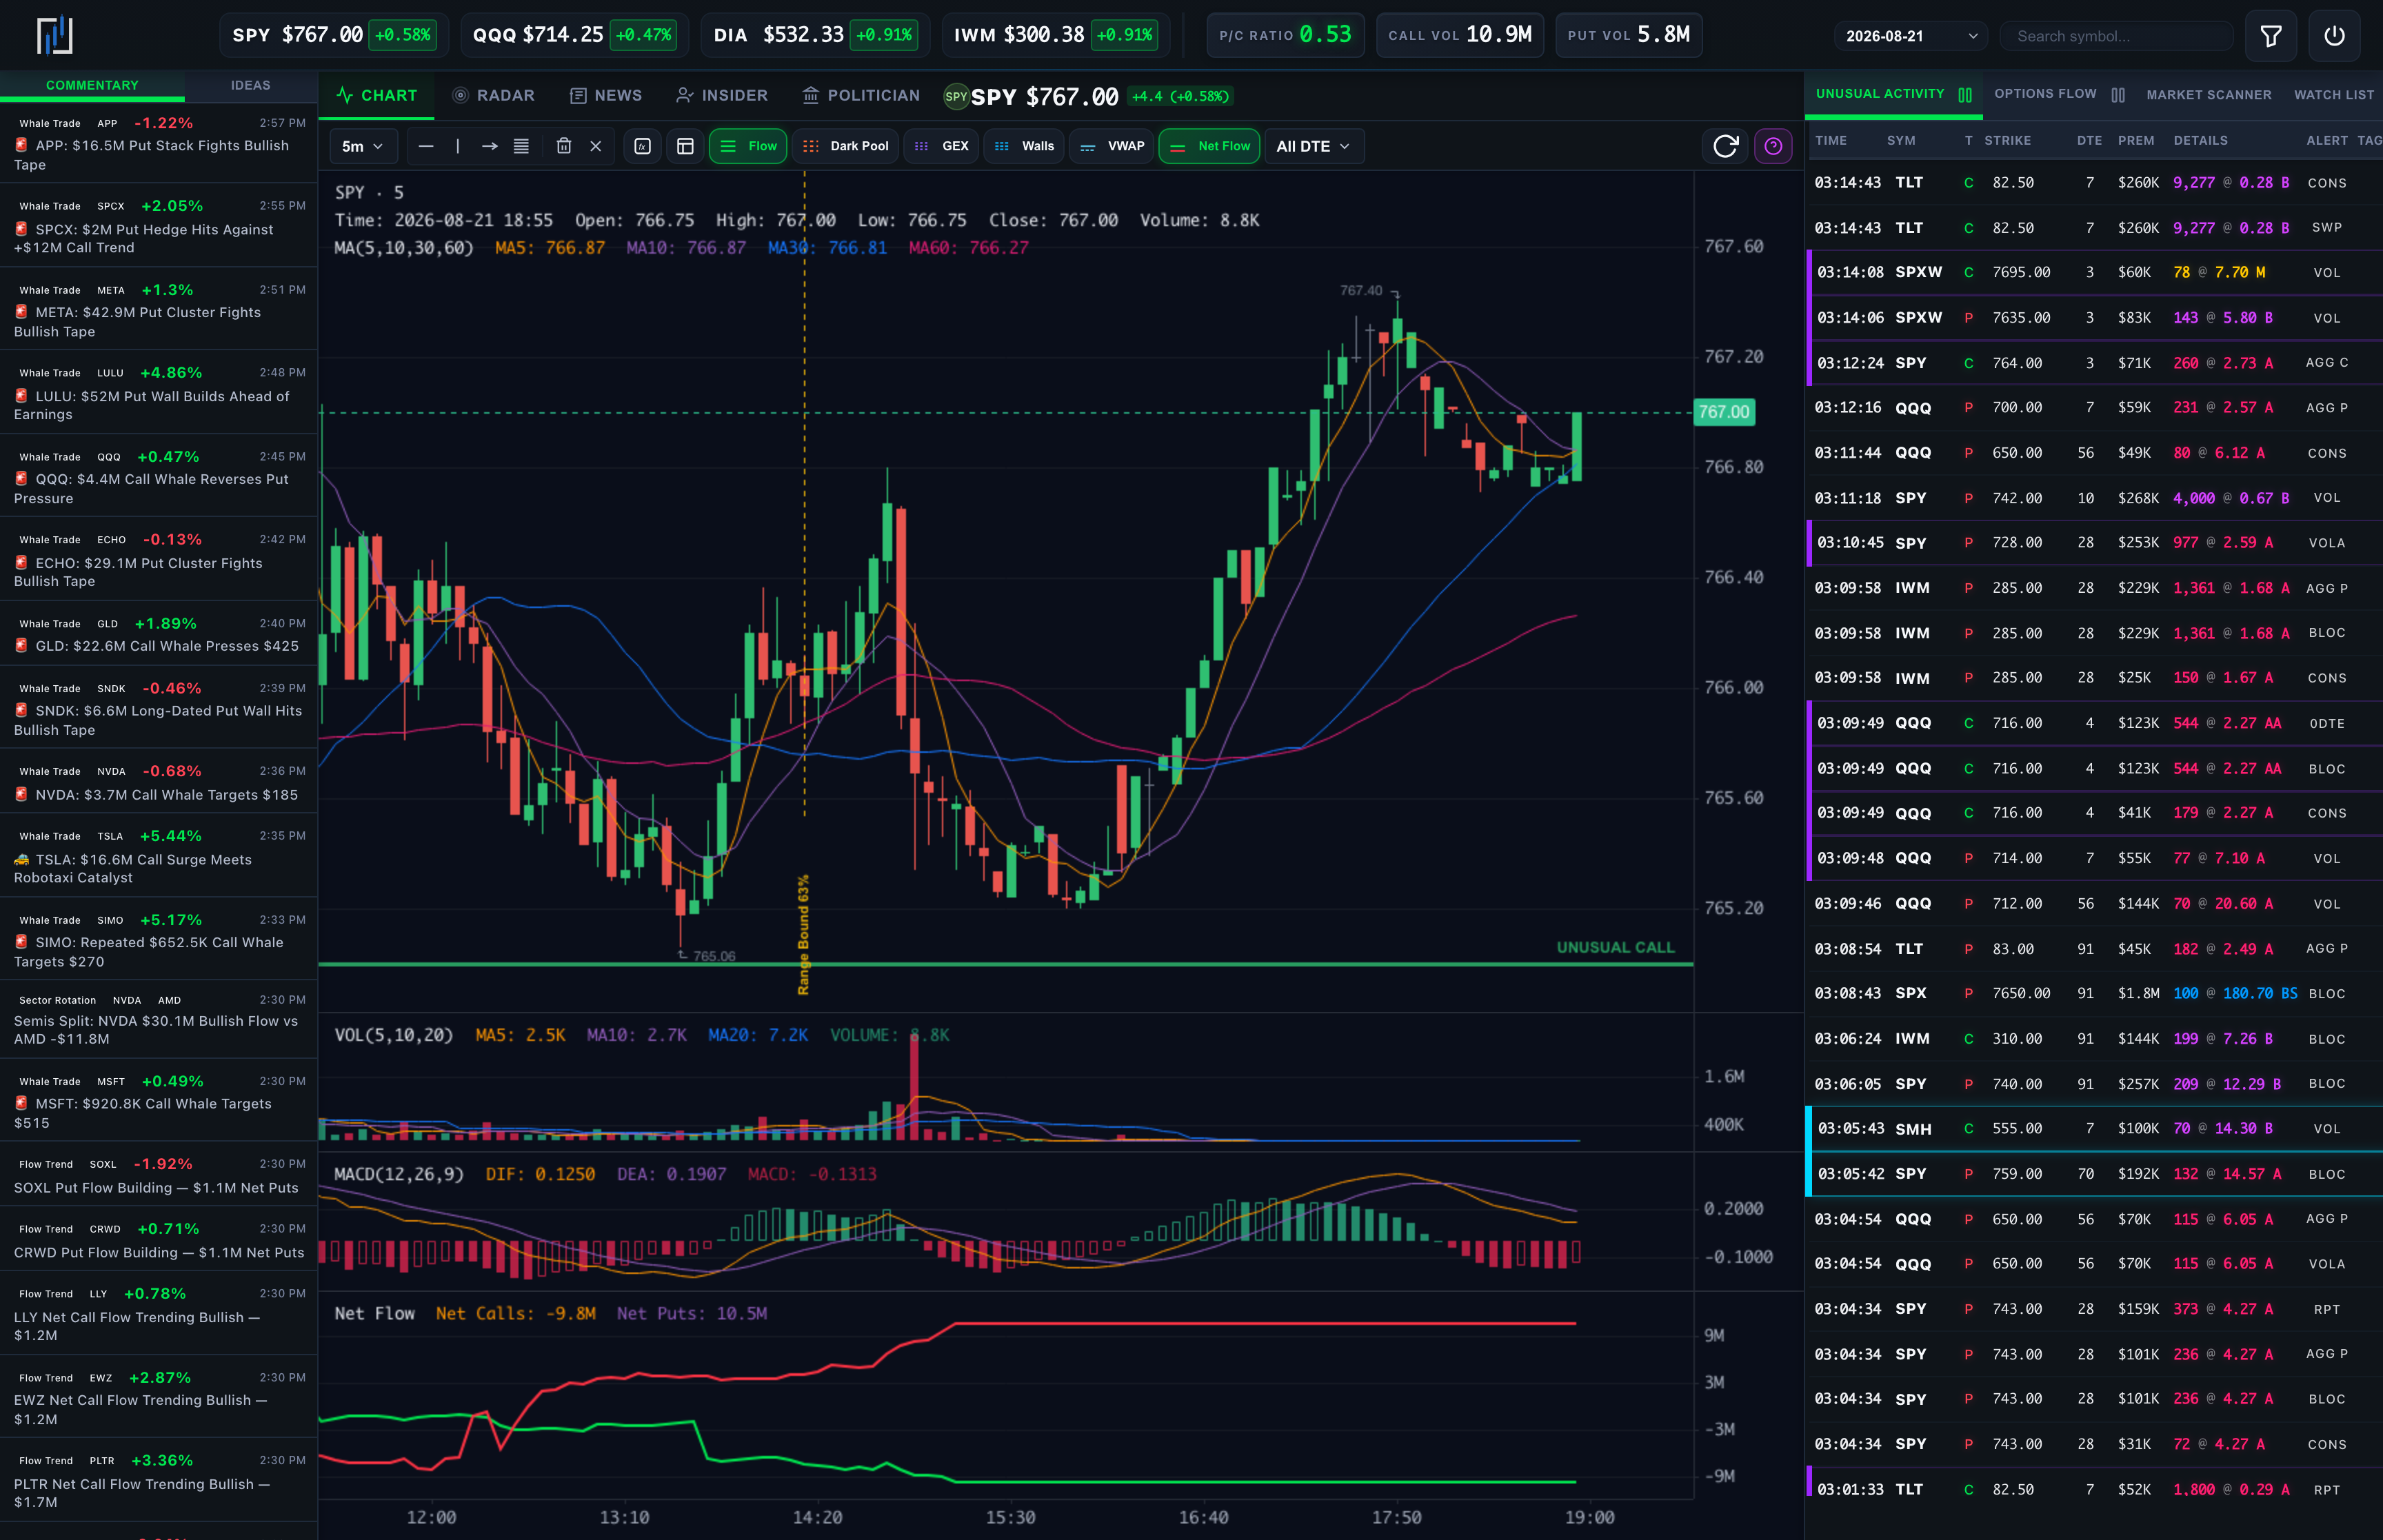
Task: Click the Politician tab icon
Action: click(811, 95)
